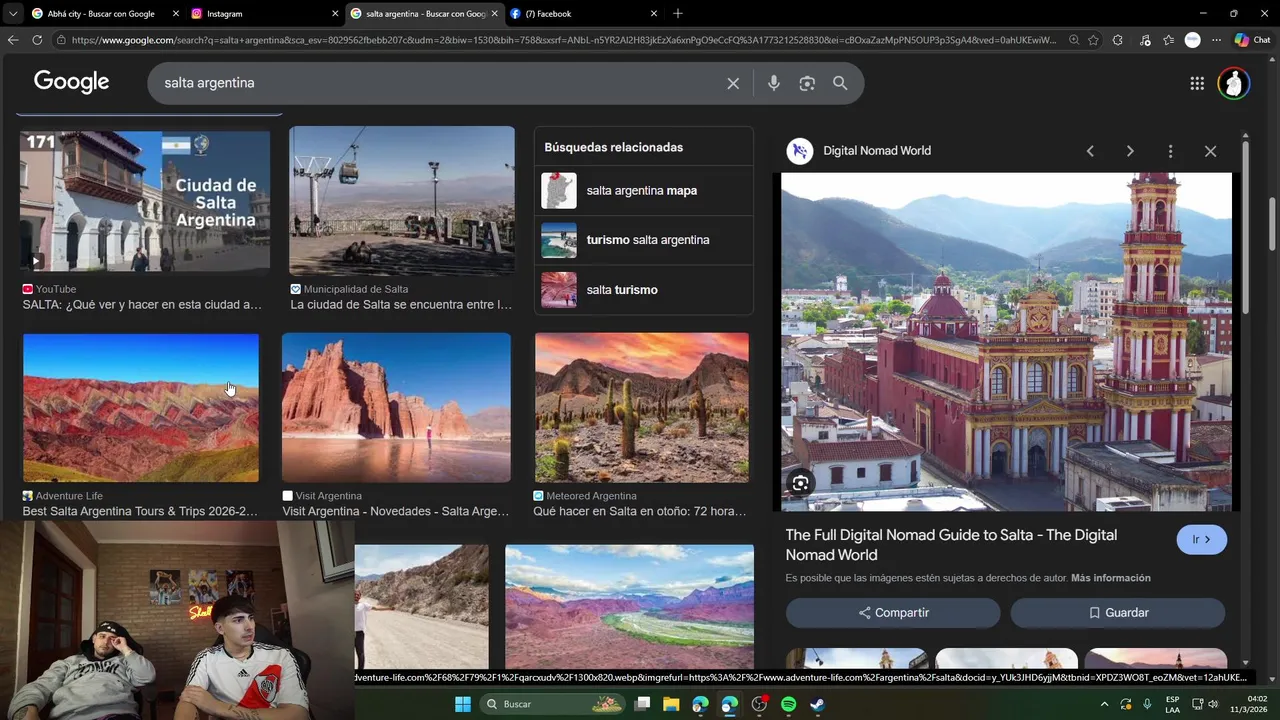Open search by image camera icon

807,83
